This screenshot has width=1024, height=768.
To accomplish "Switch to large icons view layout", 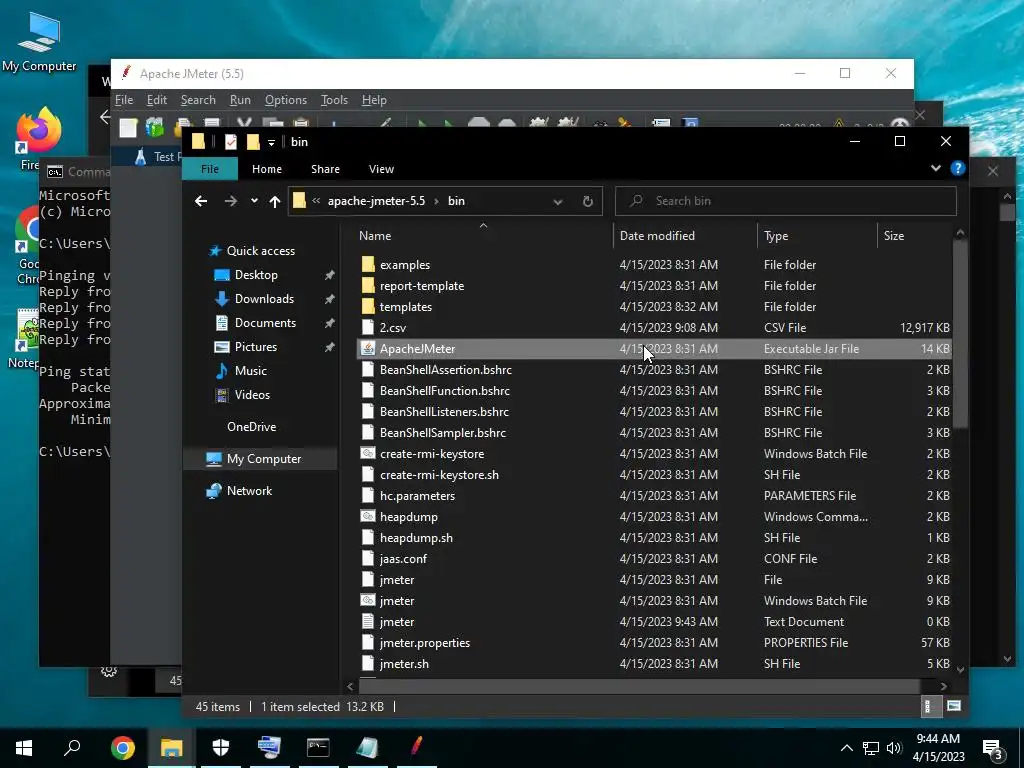I will pos(953,706).
